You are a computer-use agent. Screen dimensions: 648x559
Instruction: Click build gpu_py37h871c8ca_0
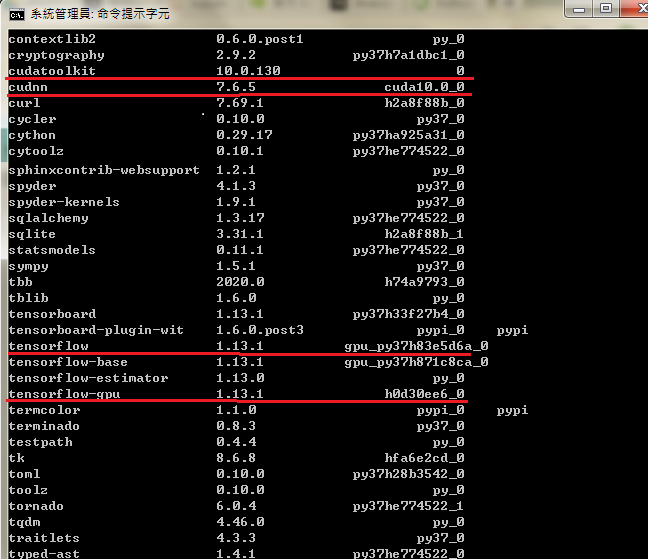tap(417, 362)
